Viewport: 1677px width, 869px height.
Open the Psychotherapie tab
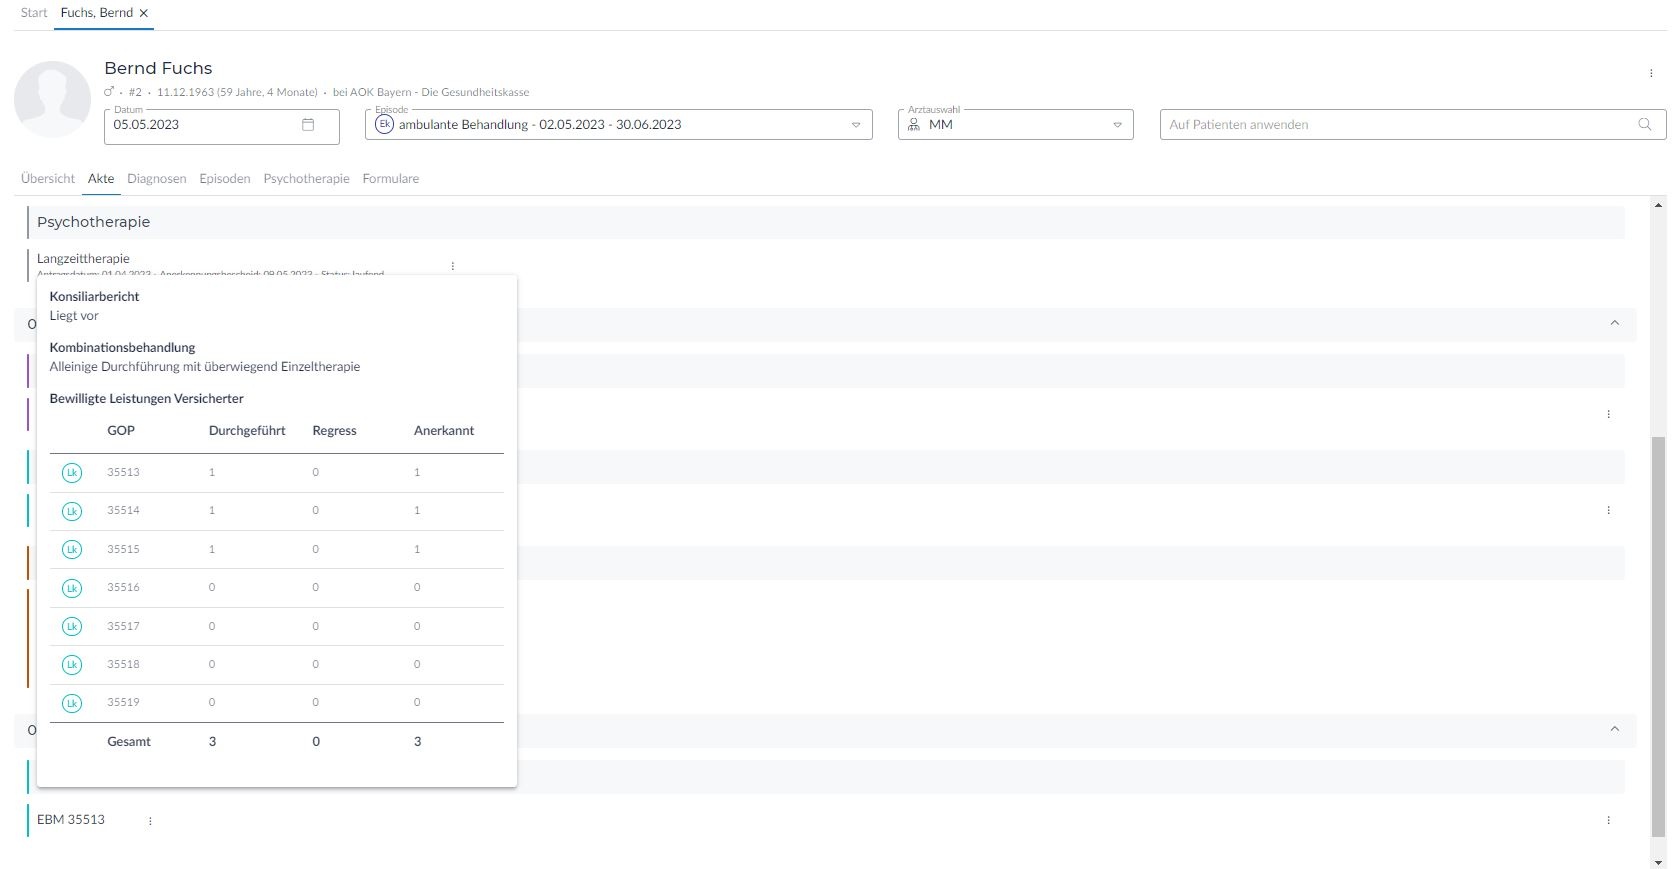(x=306, y=179)
